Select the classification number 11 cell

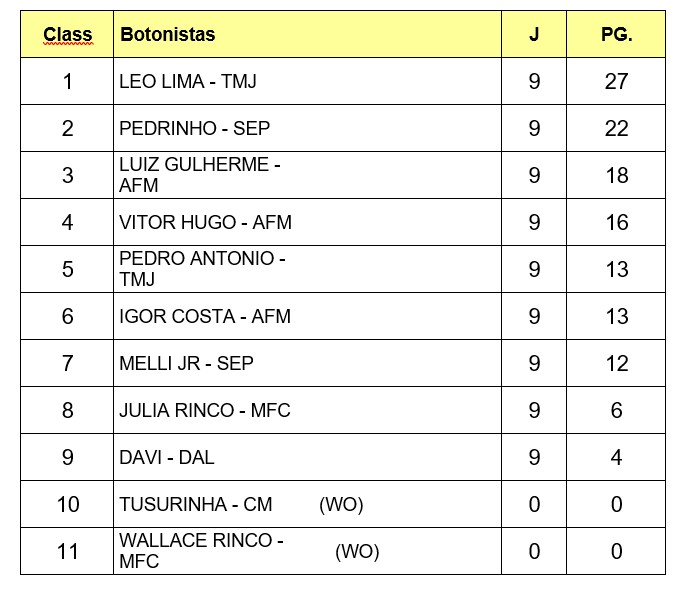point(67,551)
